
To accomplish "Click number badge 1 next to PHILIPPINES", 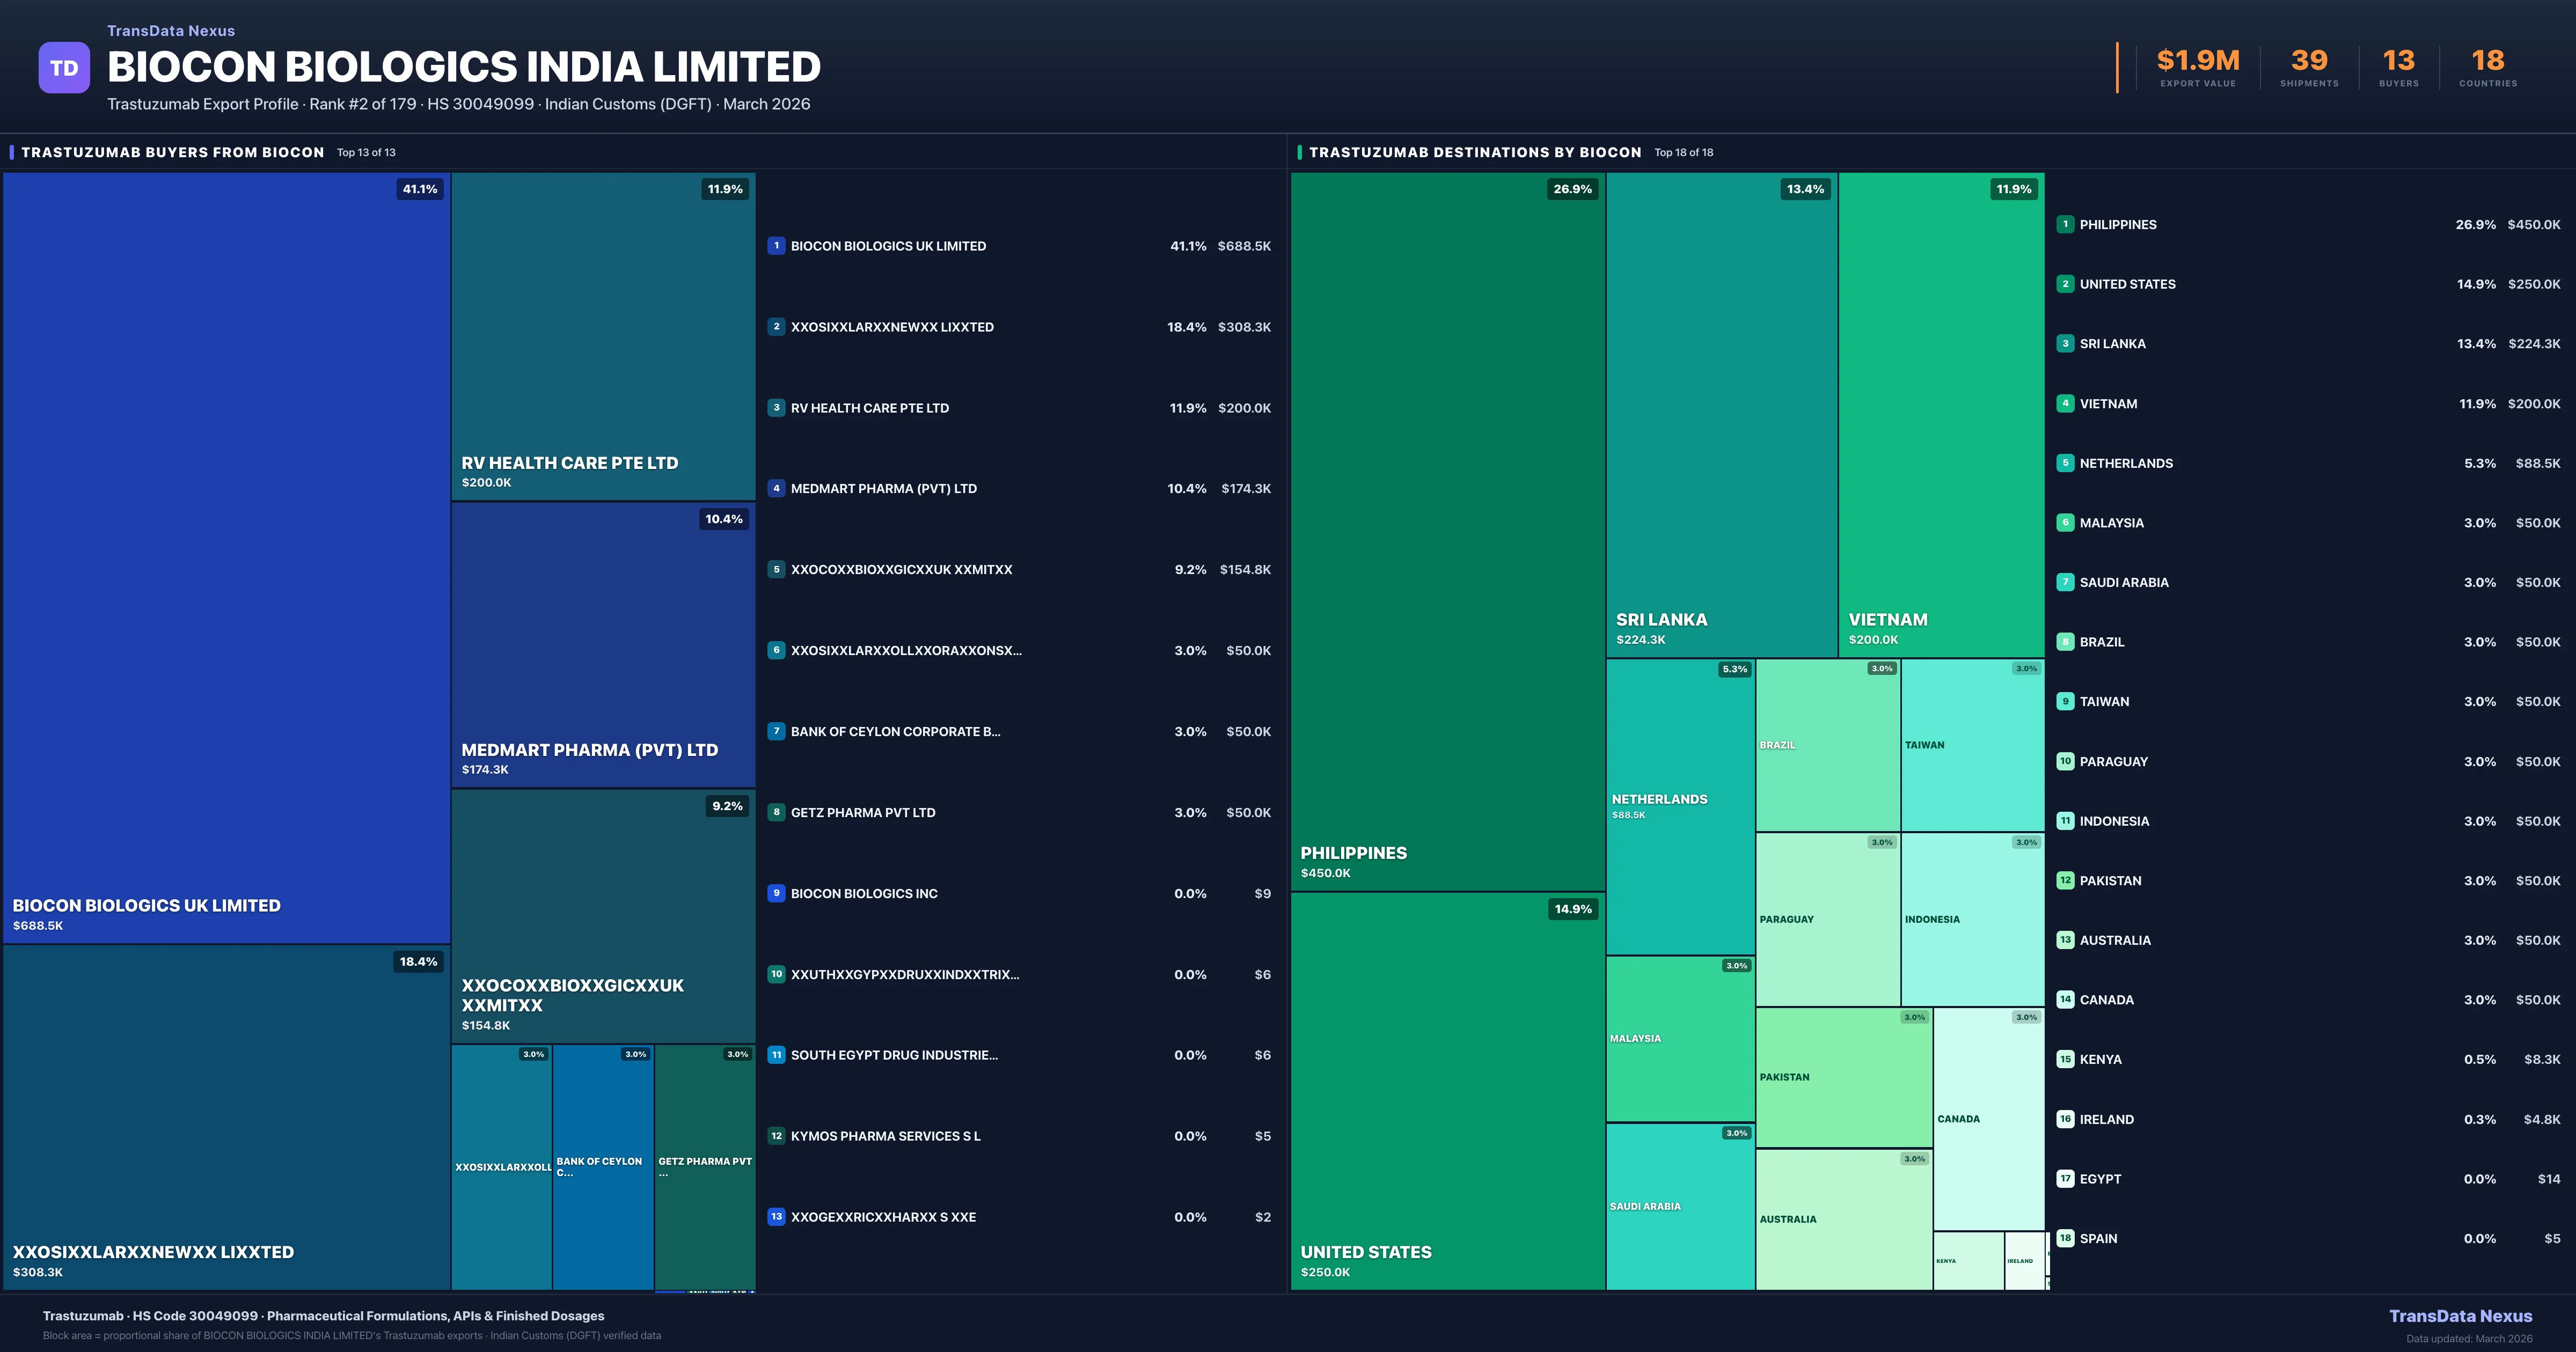I will 2065,224.
